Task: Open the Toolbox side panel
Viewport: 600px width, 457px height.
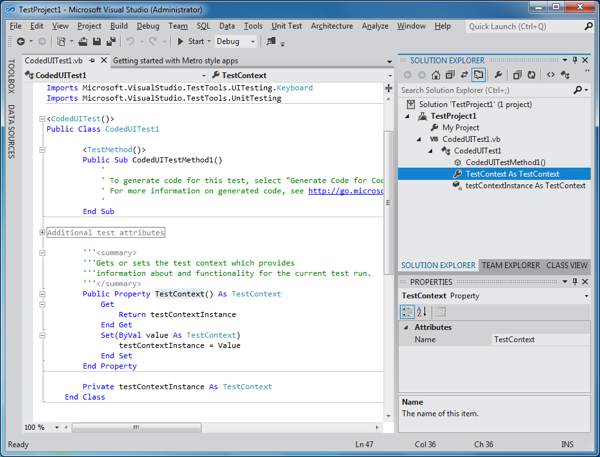Action: pyautogui.click(x=11, y=76)
